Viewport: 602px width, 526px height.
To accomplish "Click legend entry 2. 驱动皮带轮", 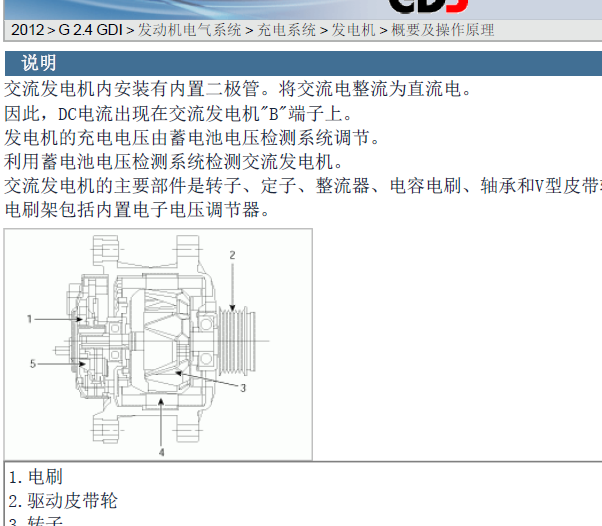I will [x=63, y=501].
